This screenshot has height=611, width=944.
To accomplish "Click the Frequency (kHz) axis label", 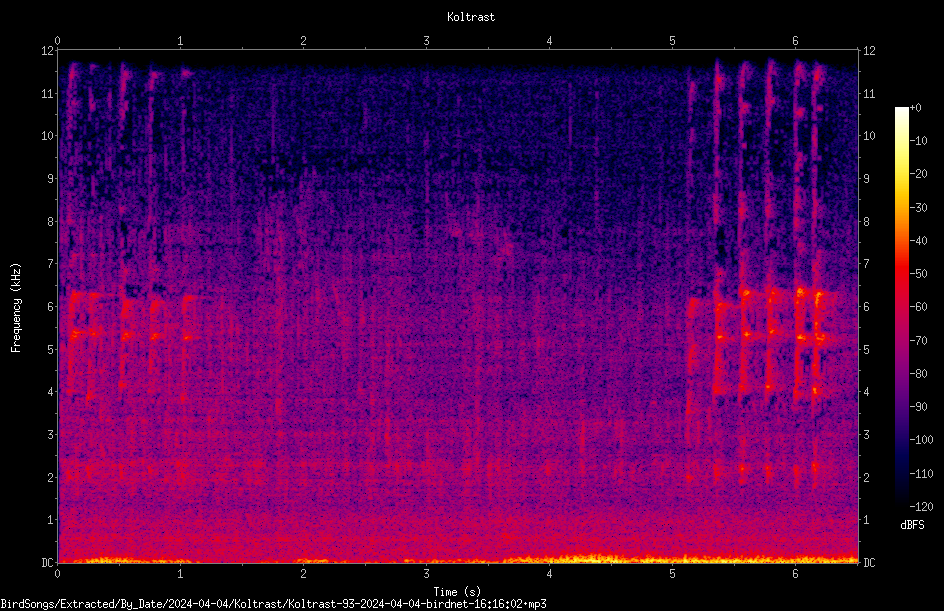I will pos(16,308).
